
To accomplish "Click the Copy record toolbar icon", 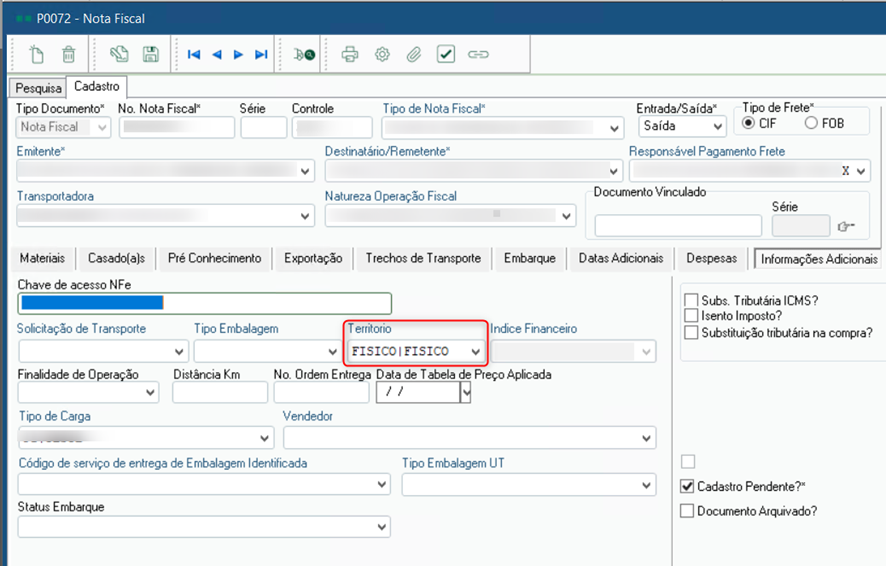I will 119,54.
